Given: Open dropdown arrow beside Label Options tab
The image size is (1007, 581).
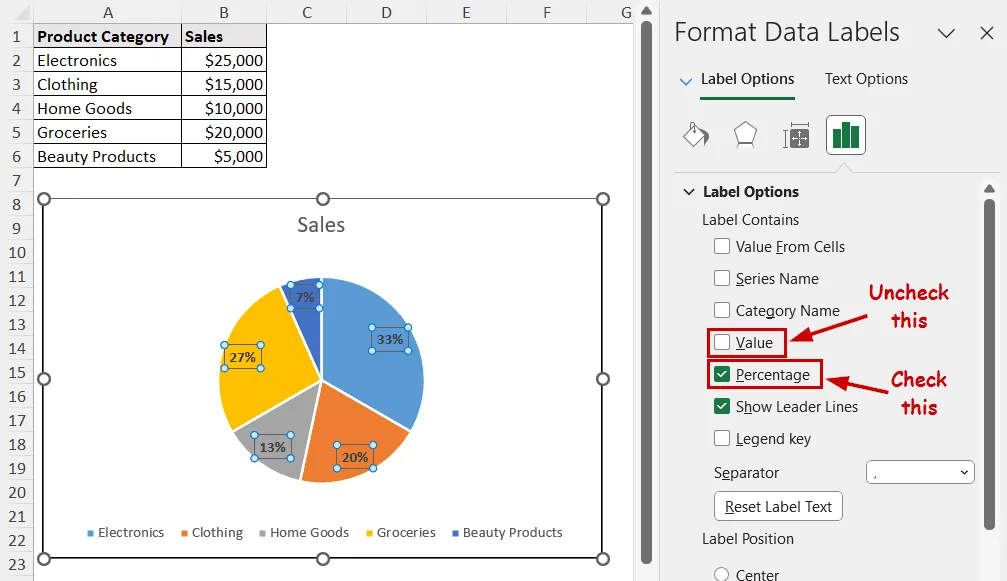Looking at the screenshot, I should click(x=686, y=82).
